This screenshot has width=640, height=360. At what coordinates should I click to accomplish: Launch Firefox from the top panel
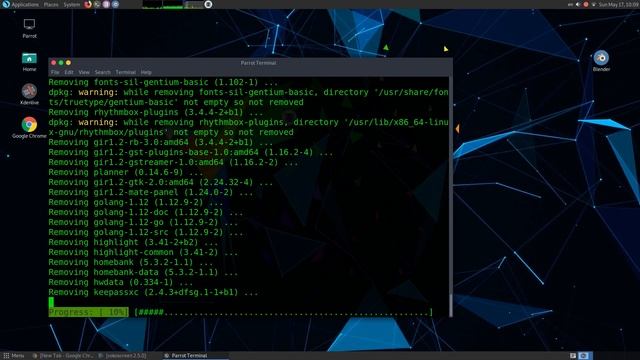88,4
